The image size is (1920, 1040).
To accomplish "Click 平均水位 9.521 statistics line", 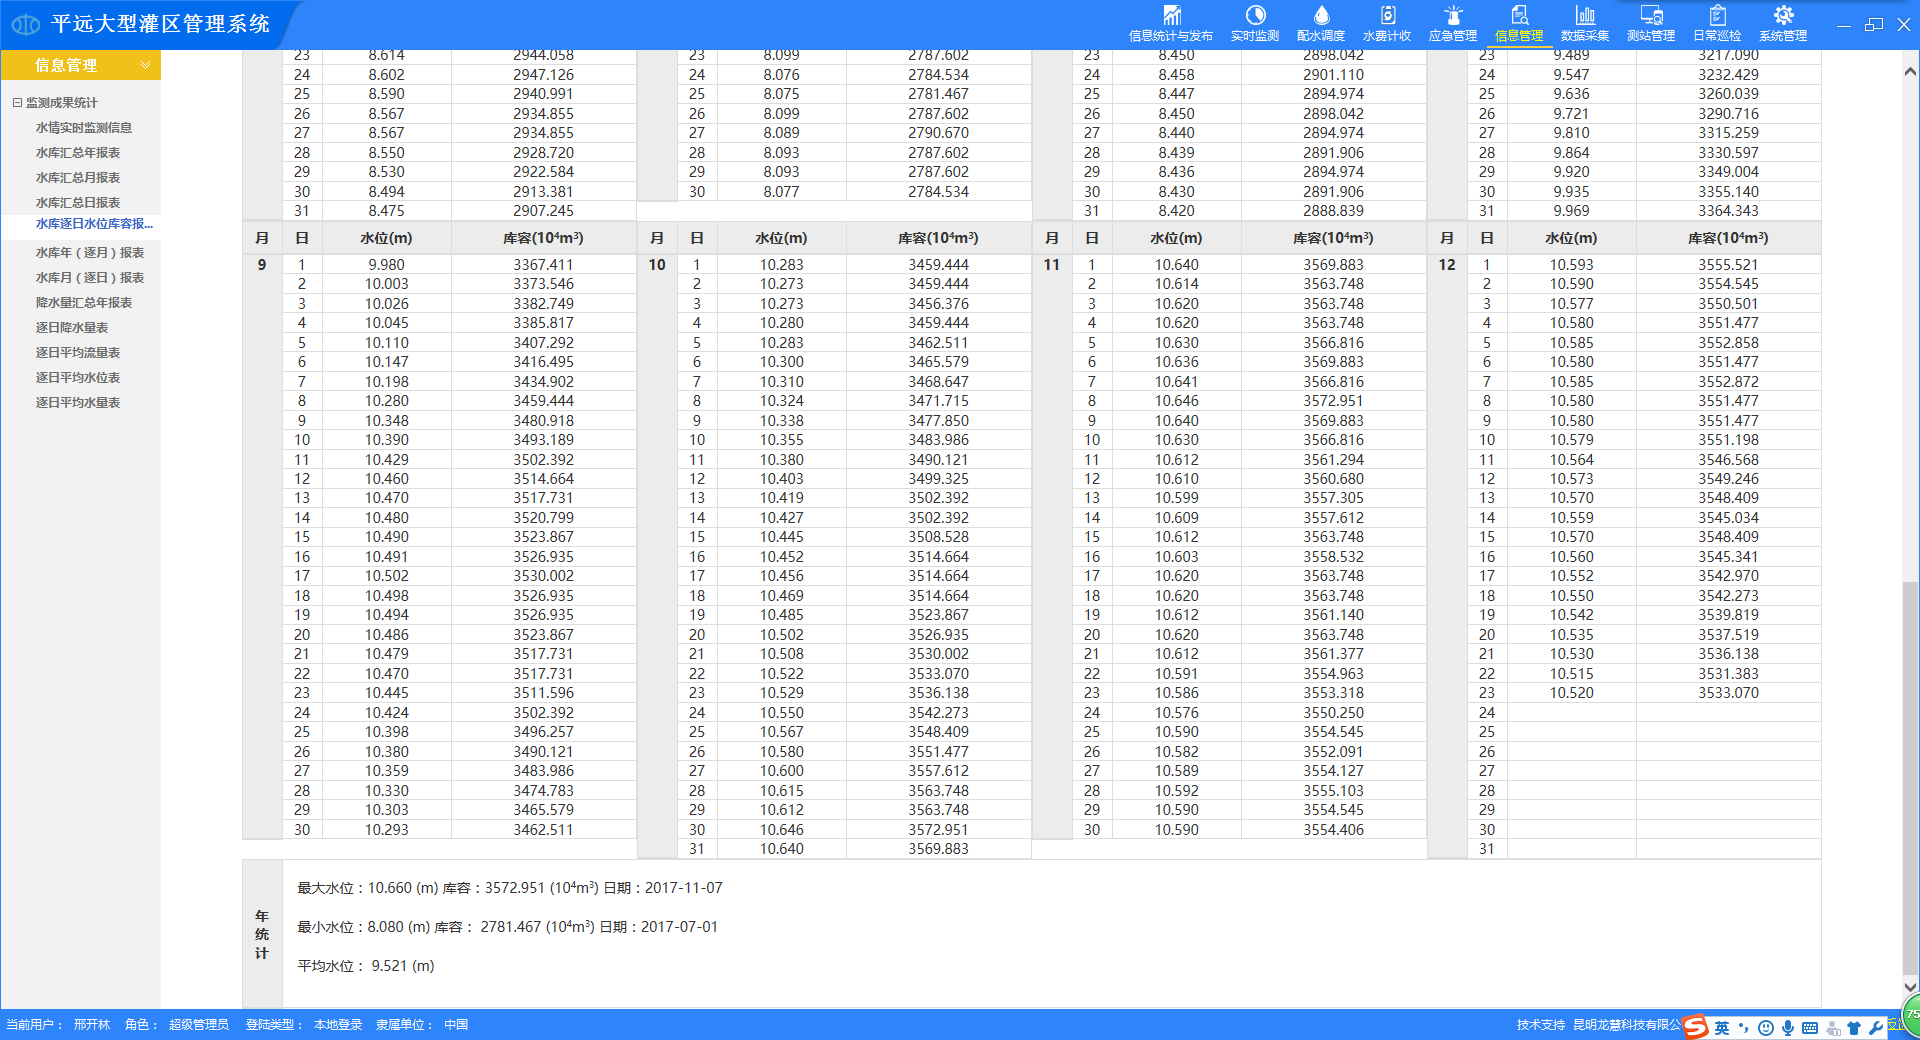I will 366,966.
